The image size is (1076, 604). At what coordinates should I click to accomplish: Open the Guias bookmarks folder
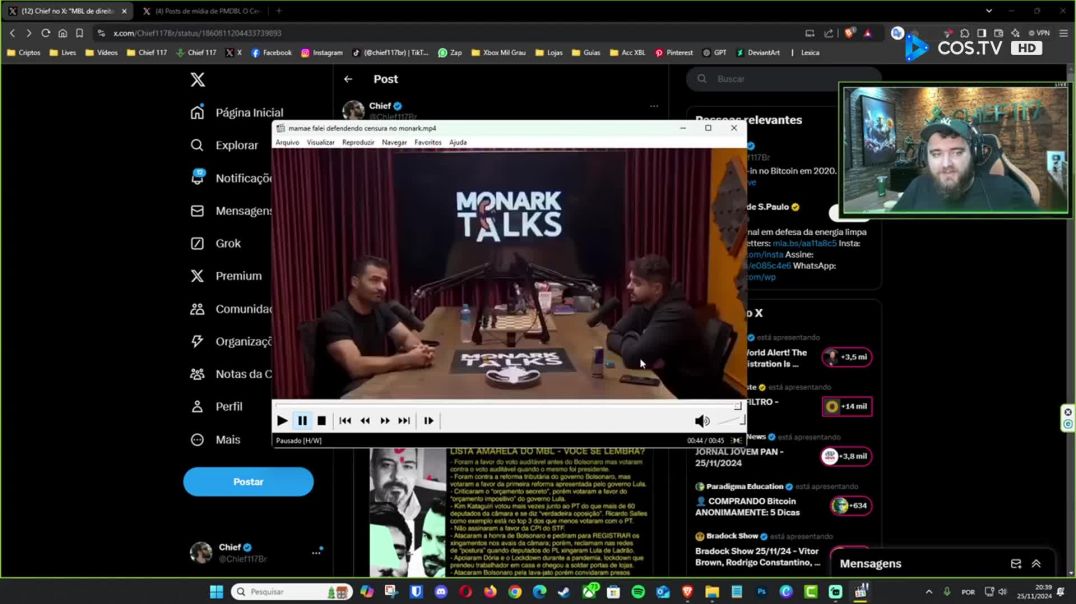[586, 52]
